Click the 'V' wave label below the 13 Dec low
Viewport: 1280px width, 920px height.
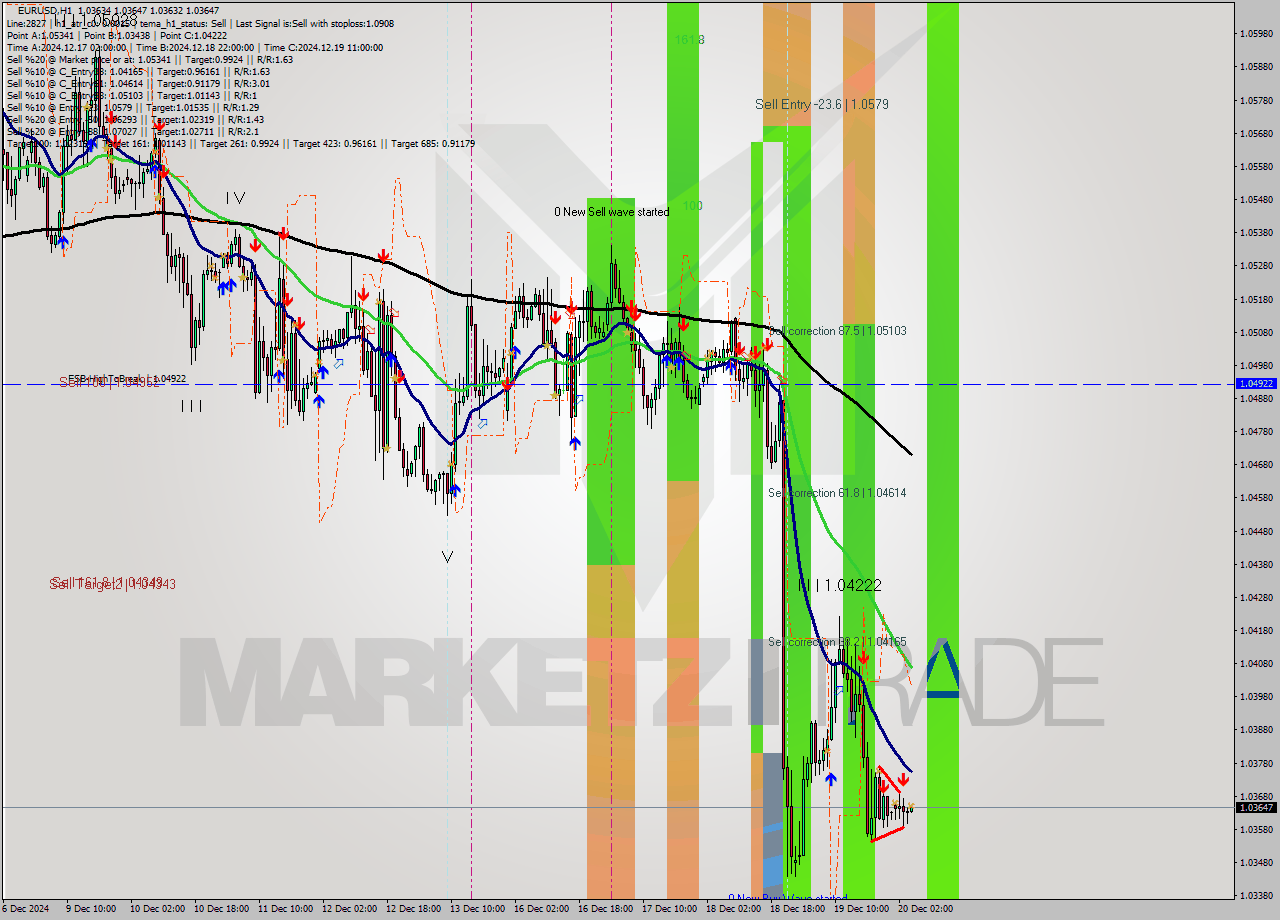[x=447, y=557]
